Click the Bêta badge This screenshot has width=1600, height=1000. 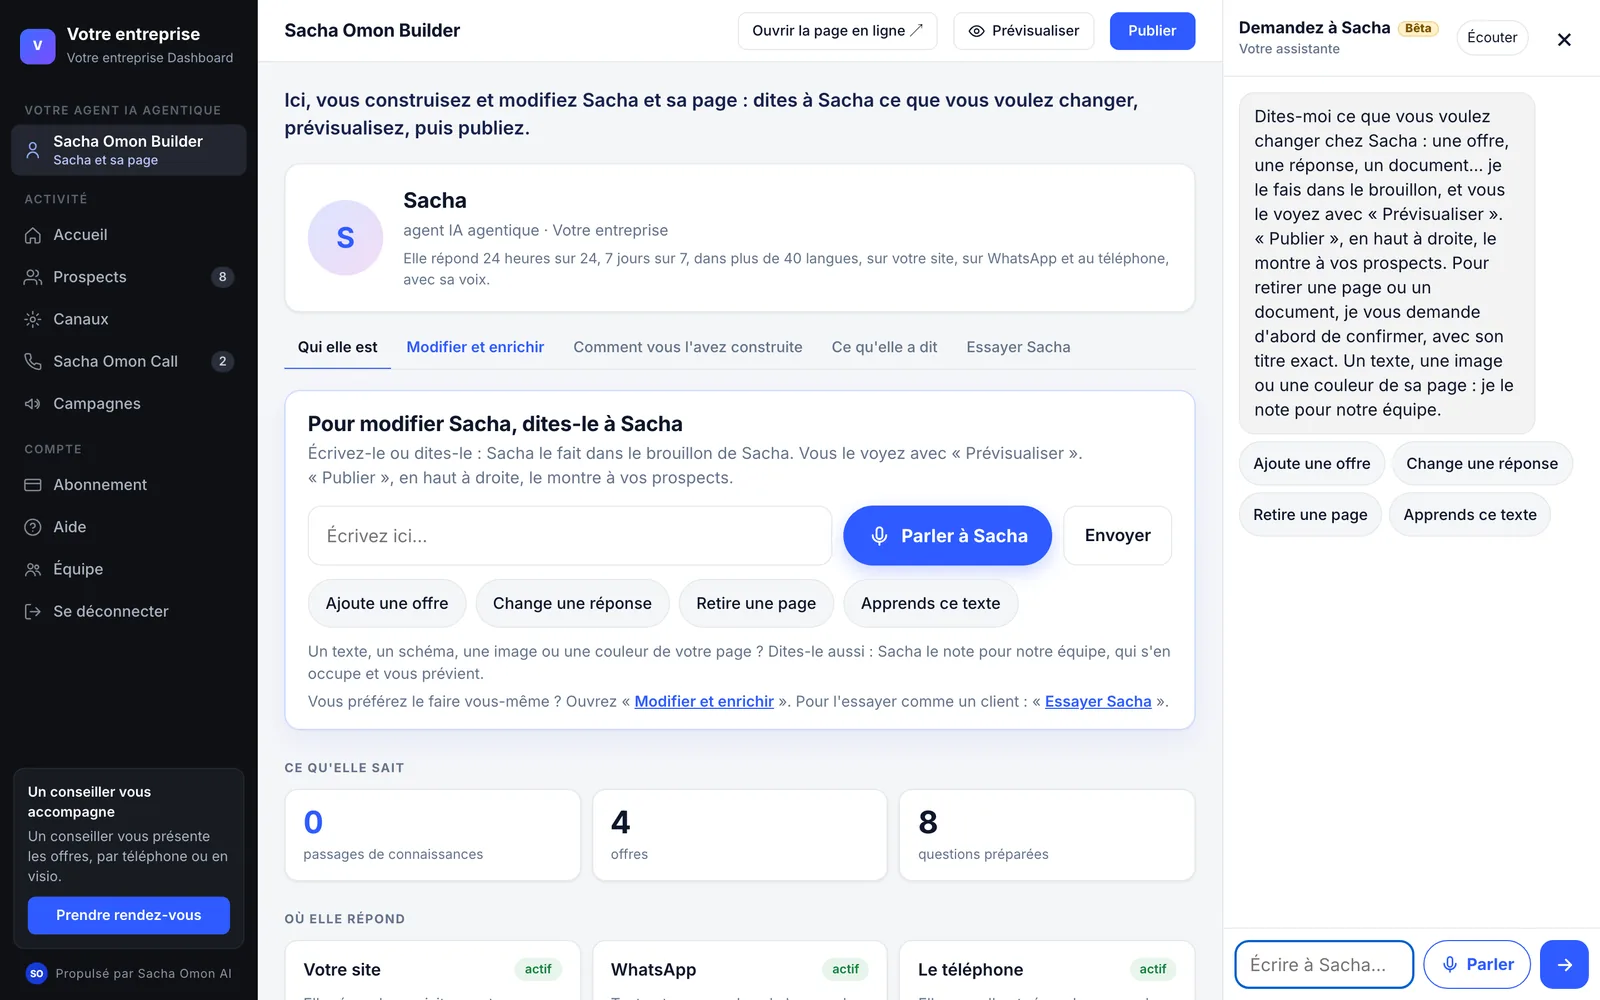[1418, 28]
